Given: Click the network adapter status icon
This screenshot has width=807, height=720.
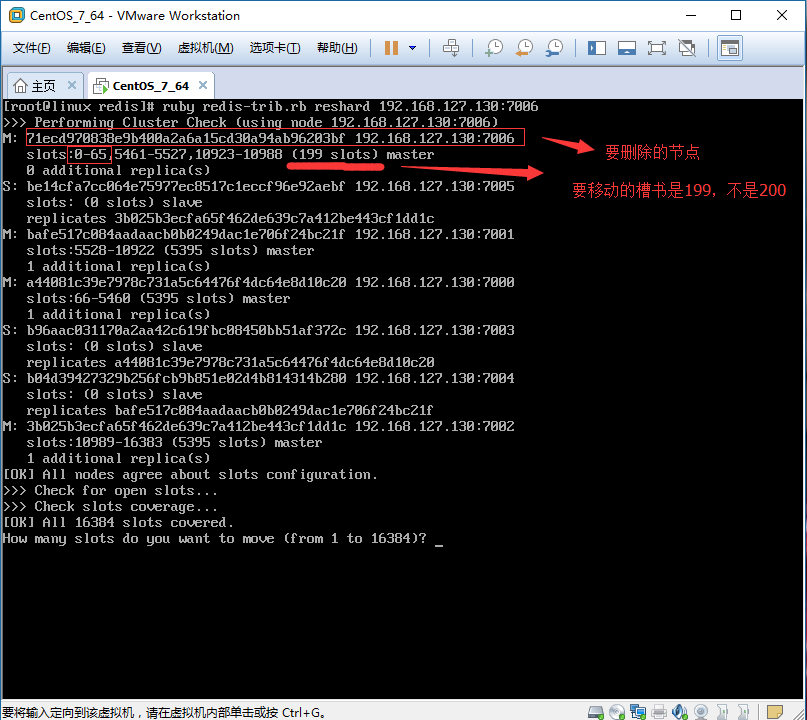Looking at the screenshot, I should [x=638, y=712].
